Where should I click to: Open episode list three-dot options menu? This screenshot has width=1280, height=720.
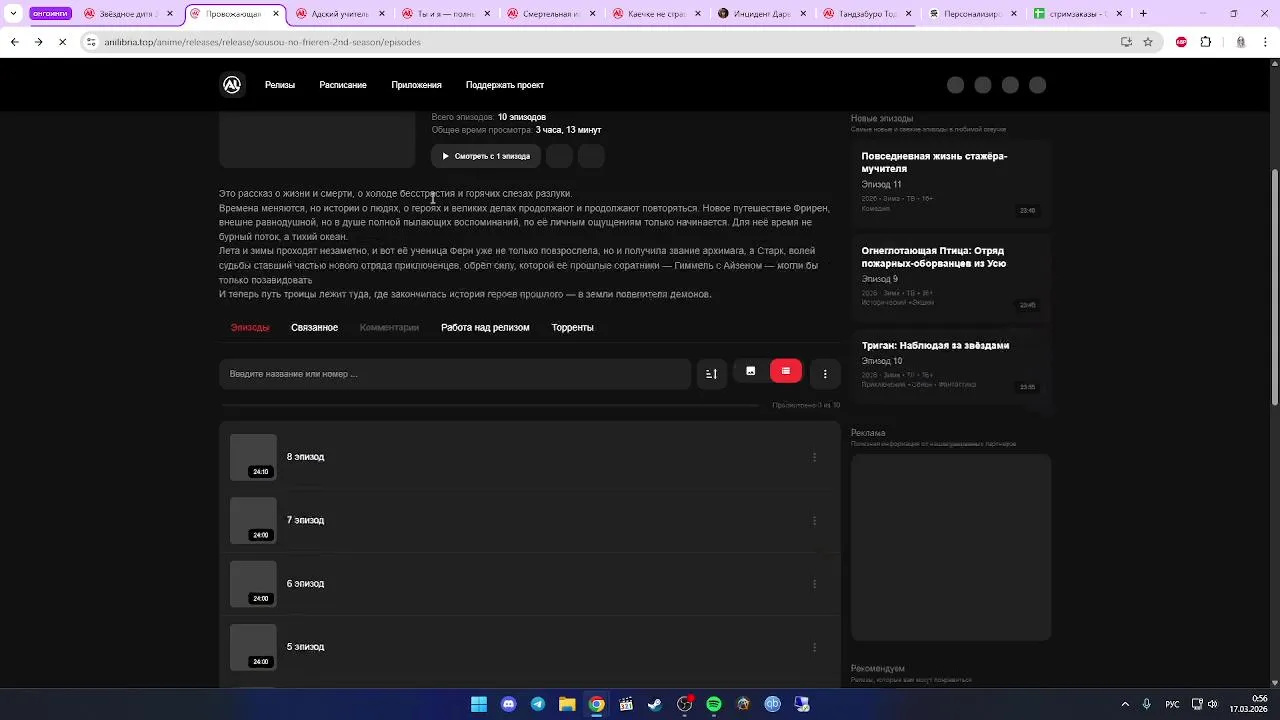tap(825, 374)
